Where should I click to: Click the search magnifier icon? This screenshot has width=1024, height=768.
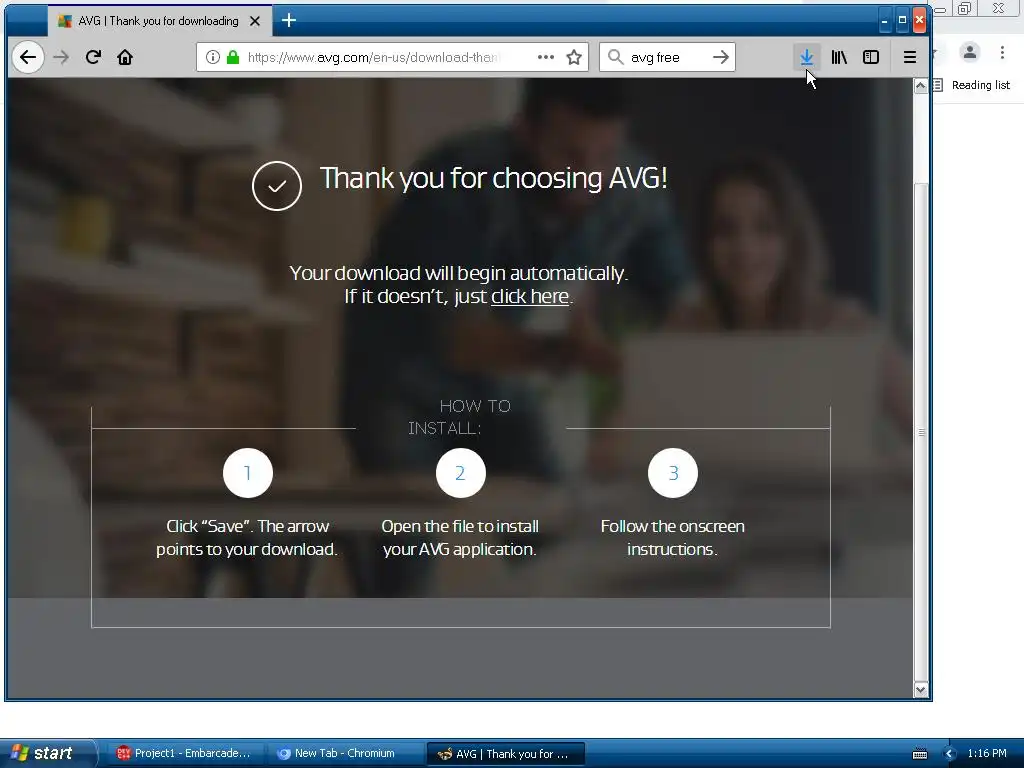point(615,57)
